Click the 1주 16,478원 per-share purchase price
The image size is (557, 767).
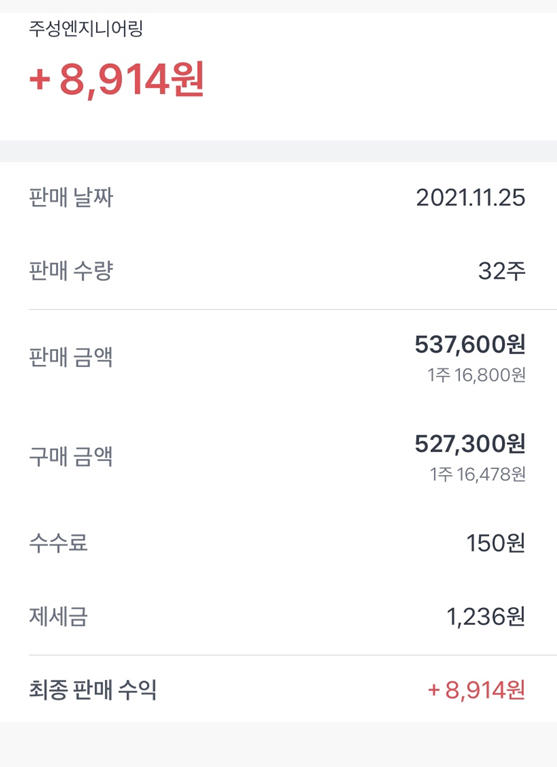tap(478, 474)
